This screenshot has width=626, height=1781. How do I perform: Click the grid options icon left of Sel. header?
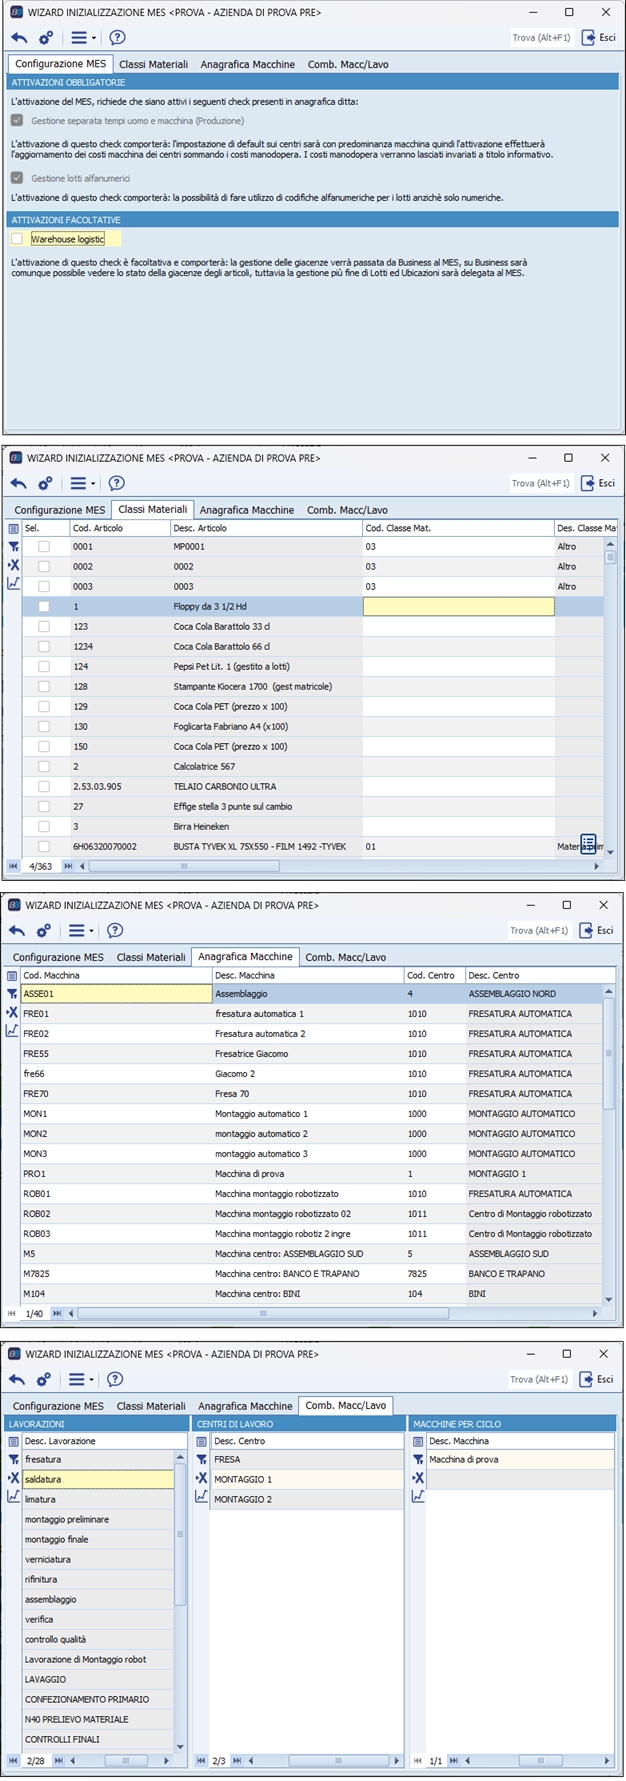[13, 528]
